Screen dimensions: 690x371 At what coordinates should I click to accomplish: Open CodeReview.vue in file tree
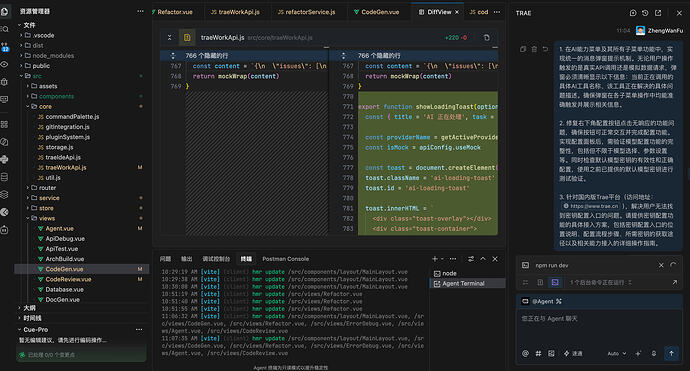(68, 279)
